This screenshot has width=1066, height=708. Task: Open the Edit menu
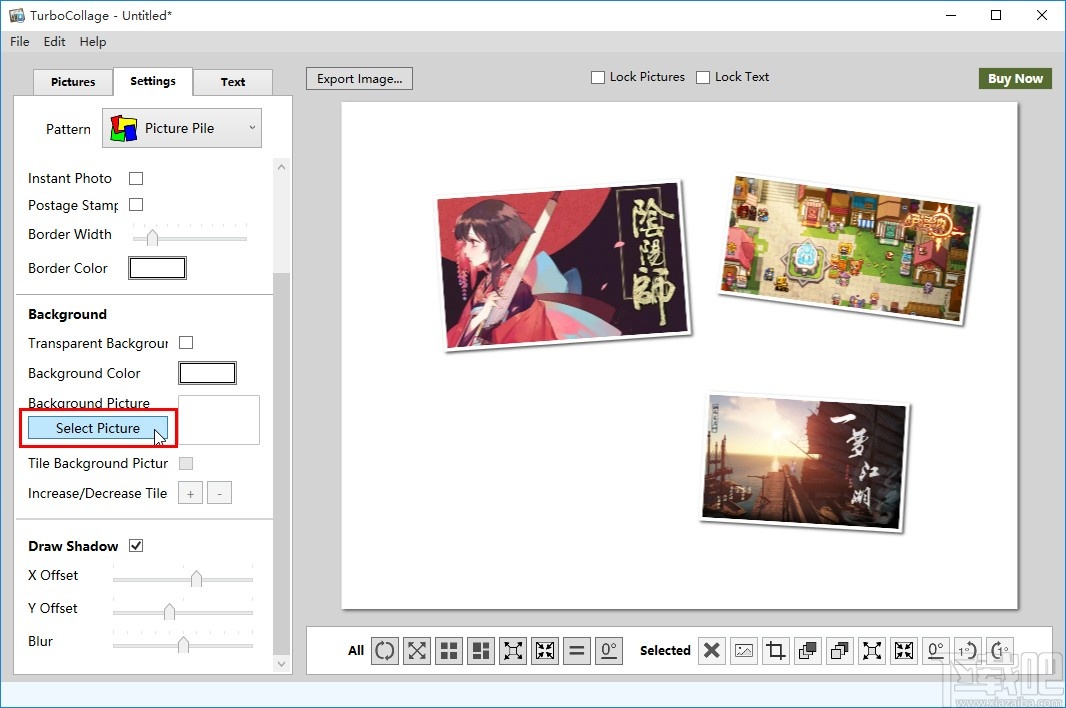[x=54, y=41]
